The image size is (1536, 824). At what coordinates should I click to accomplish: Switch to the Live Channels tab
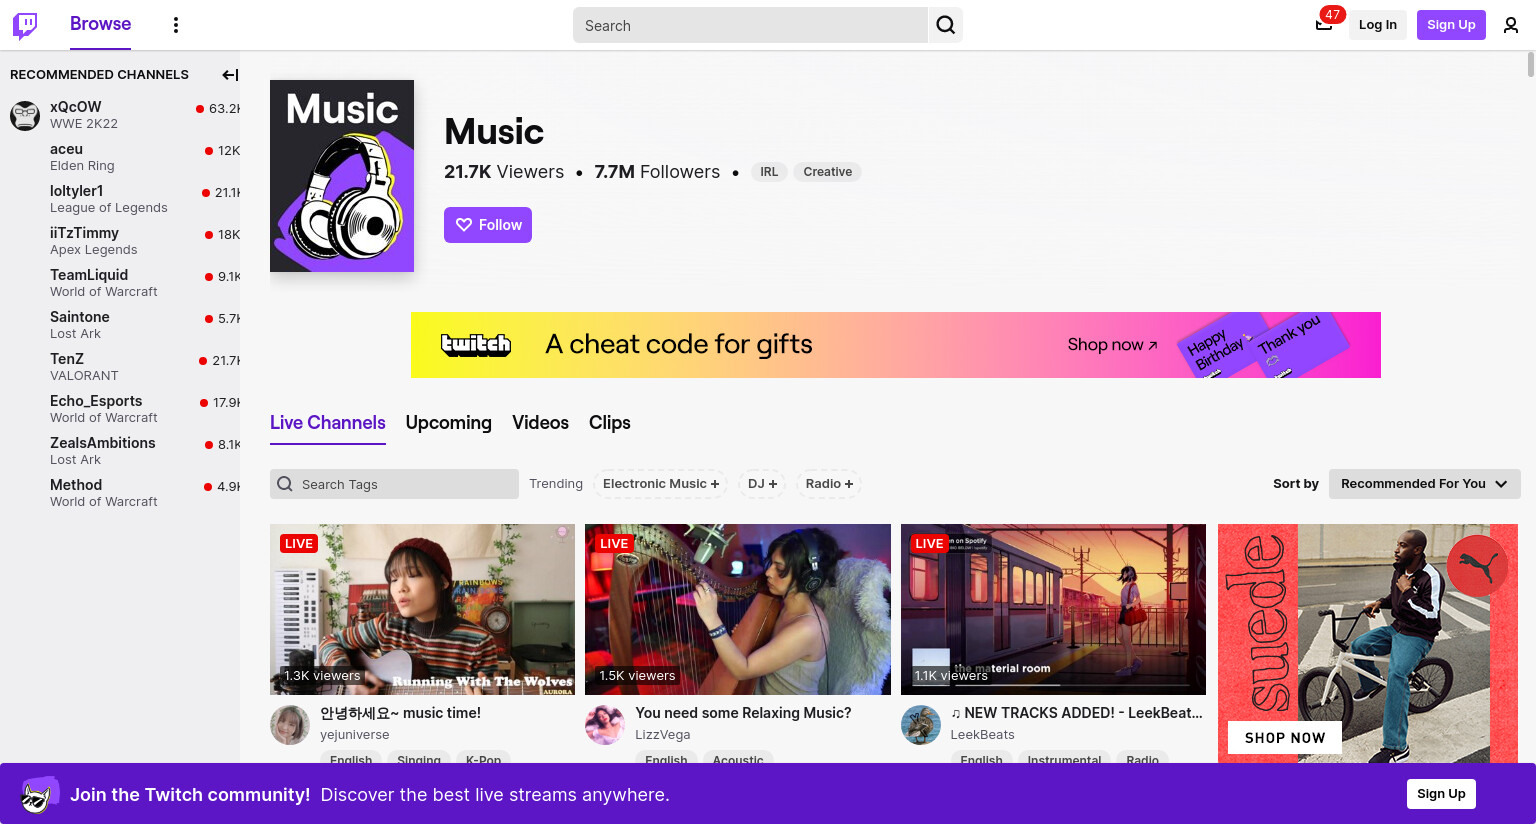tap(328, 423)
